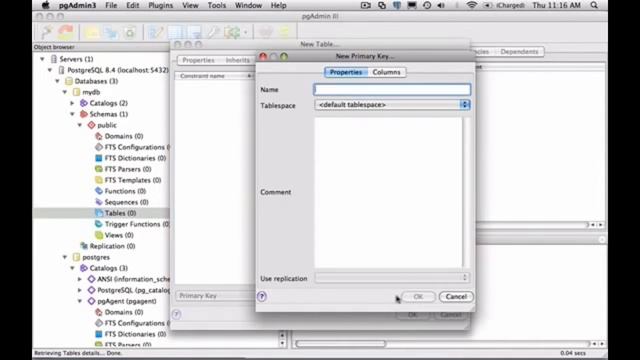640x360 pixels.
Task: Click the maintenance wrench toolbar icon
Action: click(x=213, y=32)
